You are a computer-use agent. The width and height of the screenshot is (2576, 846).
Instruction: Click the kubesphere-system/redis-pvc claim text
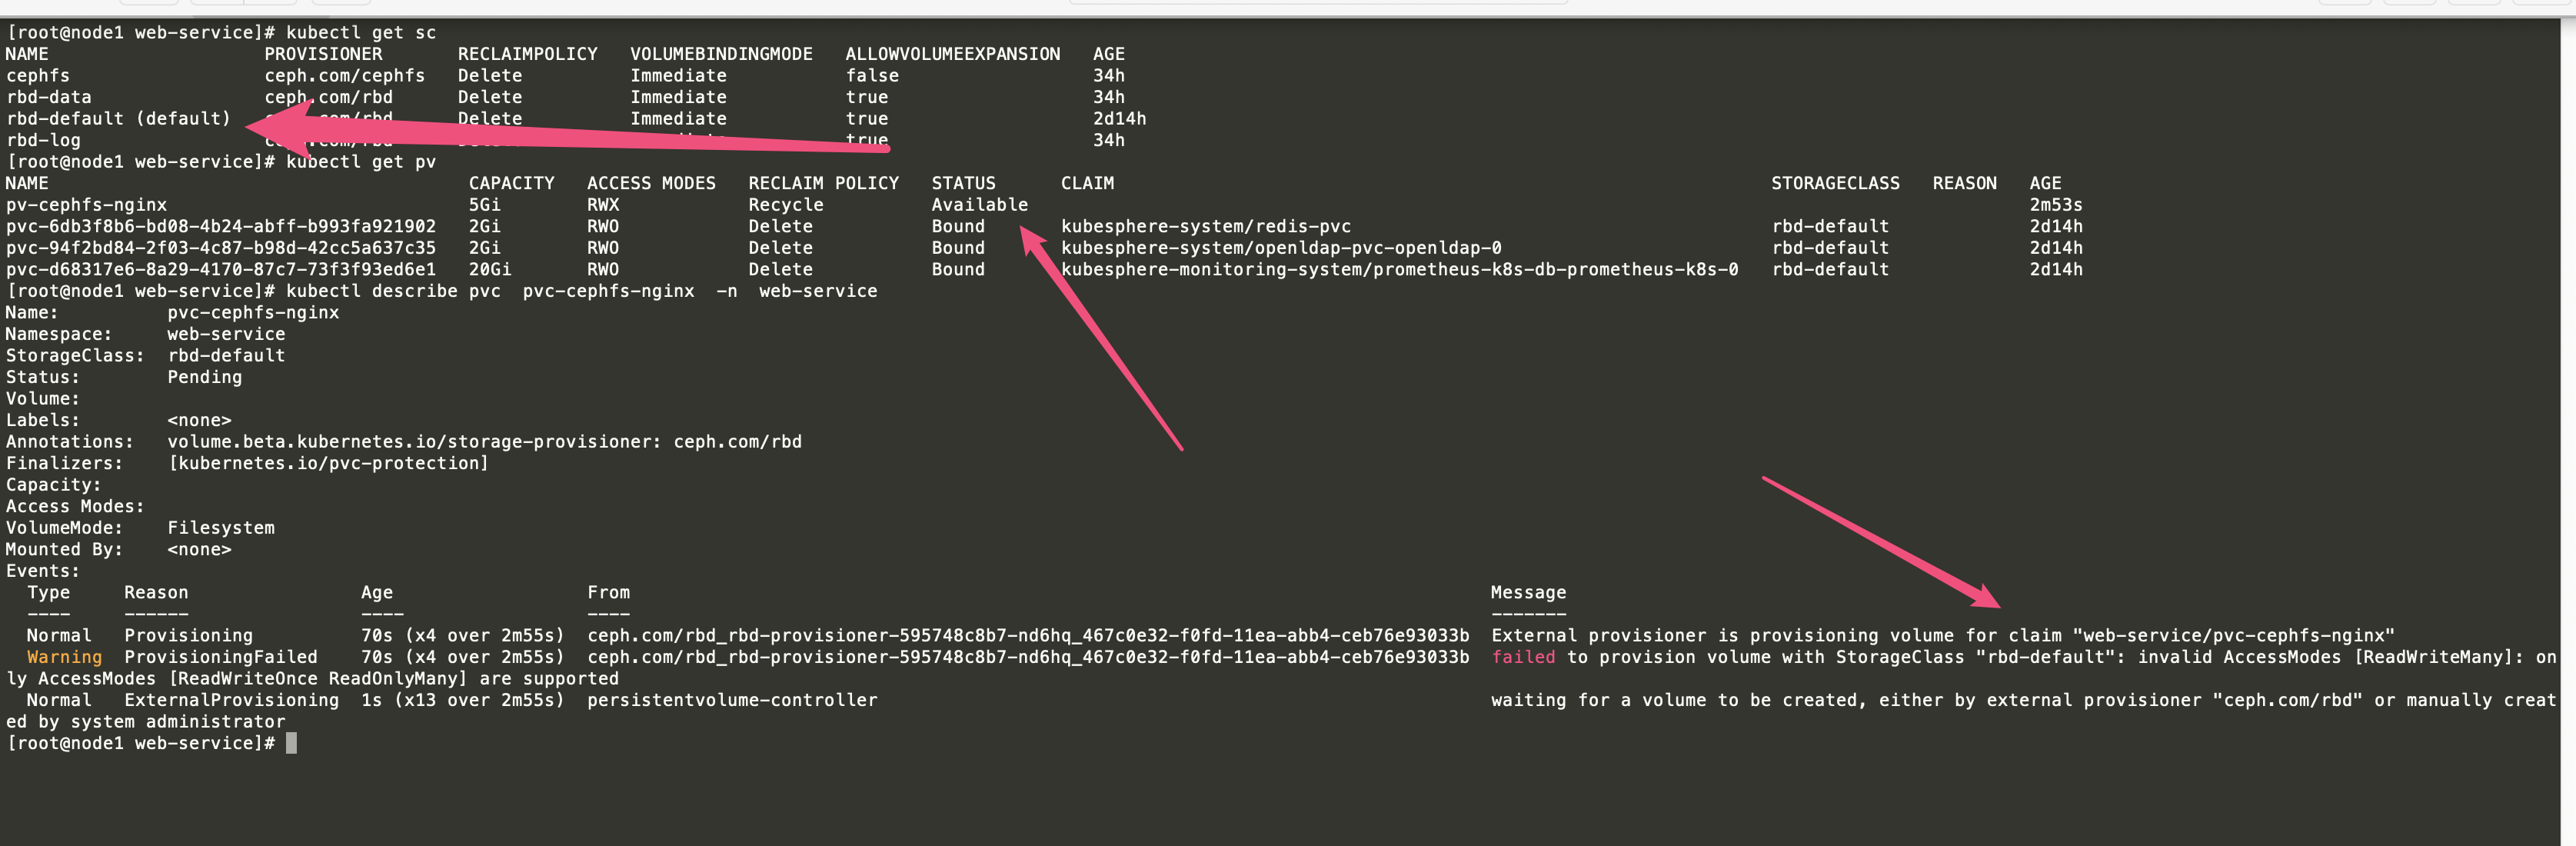(1205, 227)
